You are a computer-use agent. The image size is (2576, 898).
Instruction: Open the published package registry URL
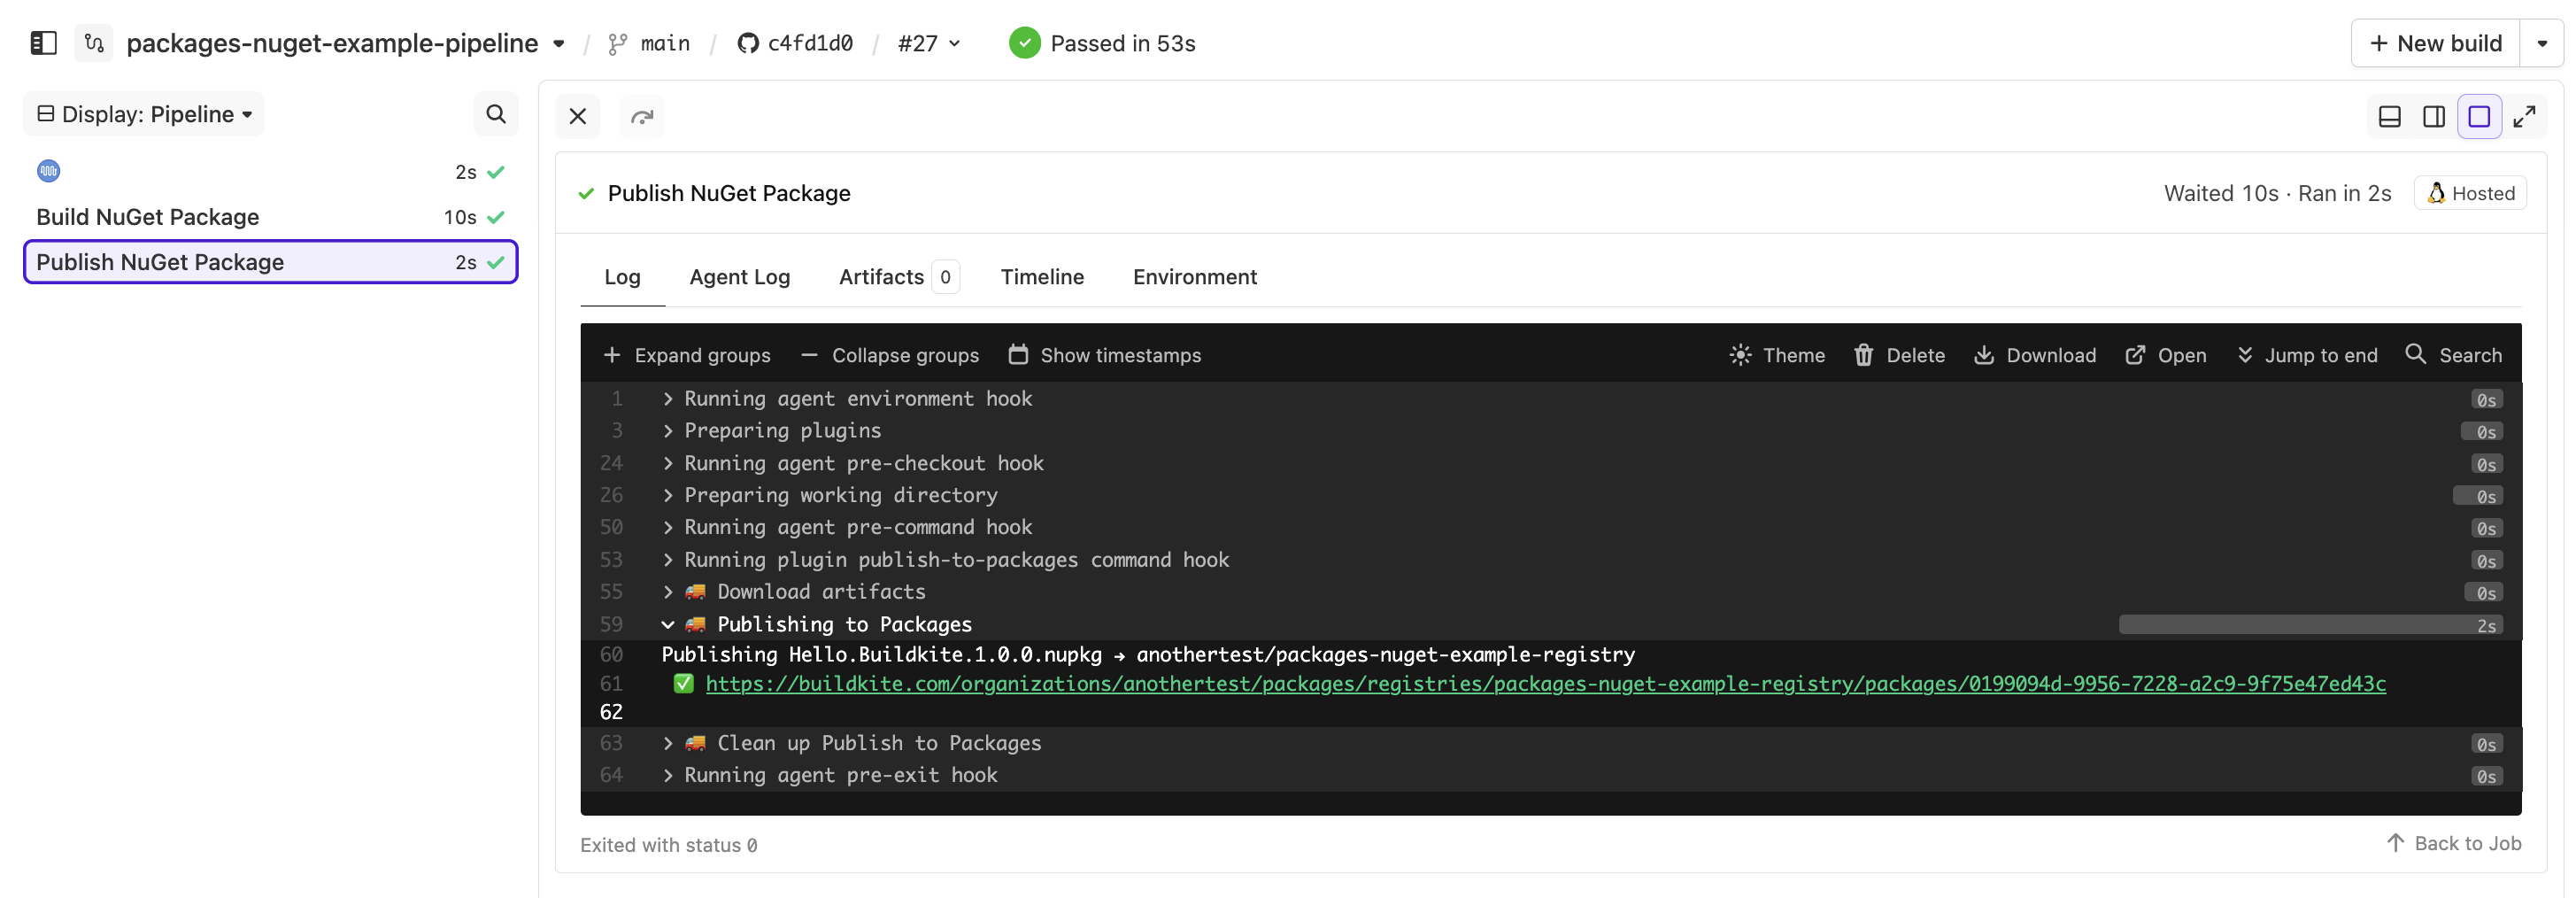[1545, 684]
